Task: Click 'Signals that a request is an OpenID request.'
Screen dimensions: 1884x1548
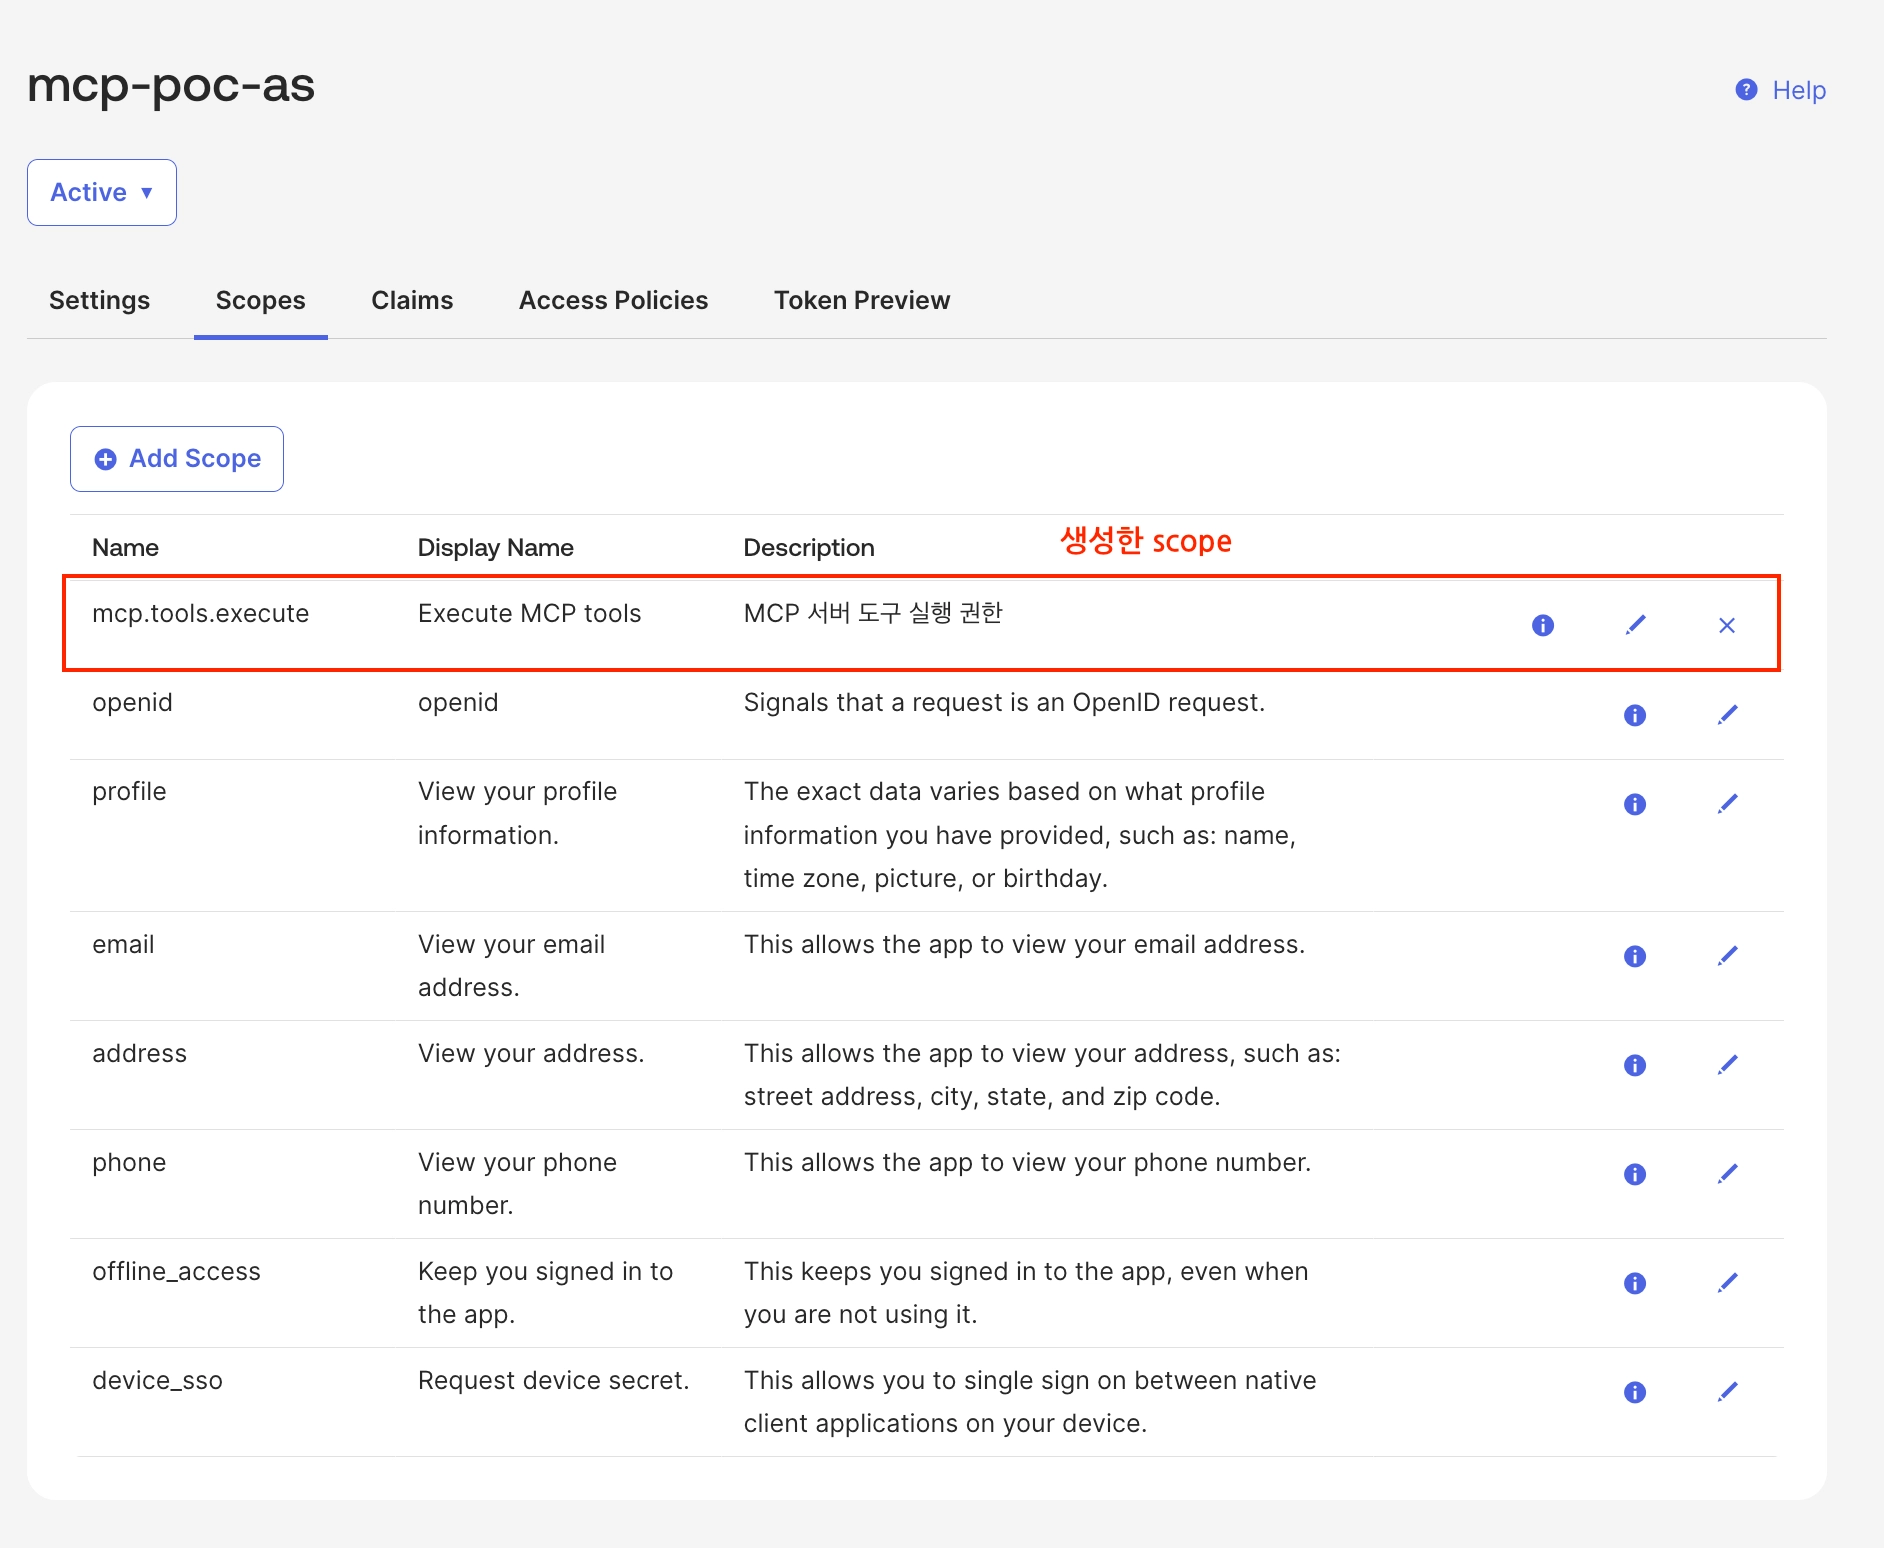Action: coord(1004,703)
